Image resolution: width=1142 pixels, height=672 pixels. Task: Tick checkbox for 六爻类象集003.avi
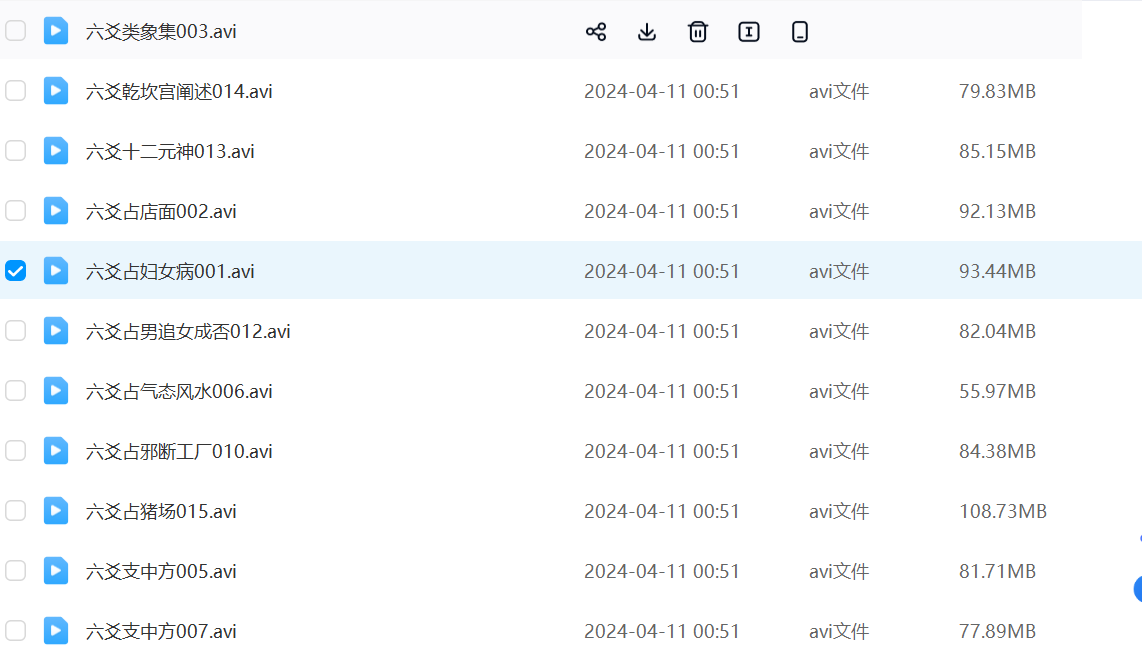(16, 31)
